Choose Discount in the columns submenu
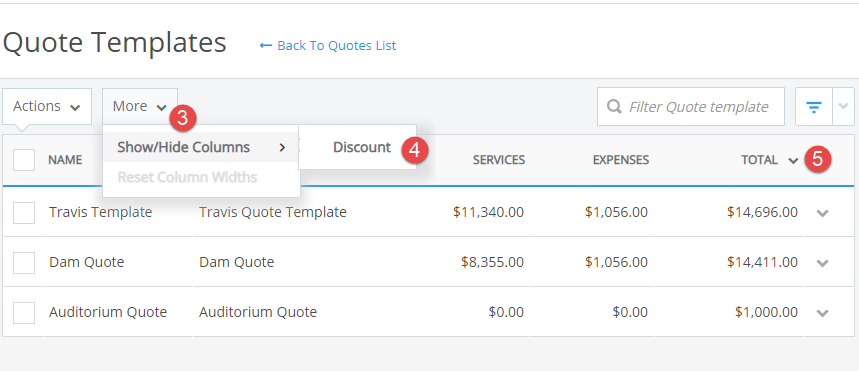Screen dimensions: 859x371 click(362, 147)
